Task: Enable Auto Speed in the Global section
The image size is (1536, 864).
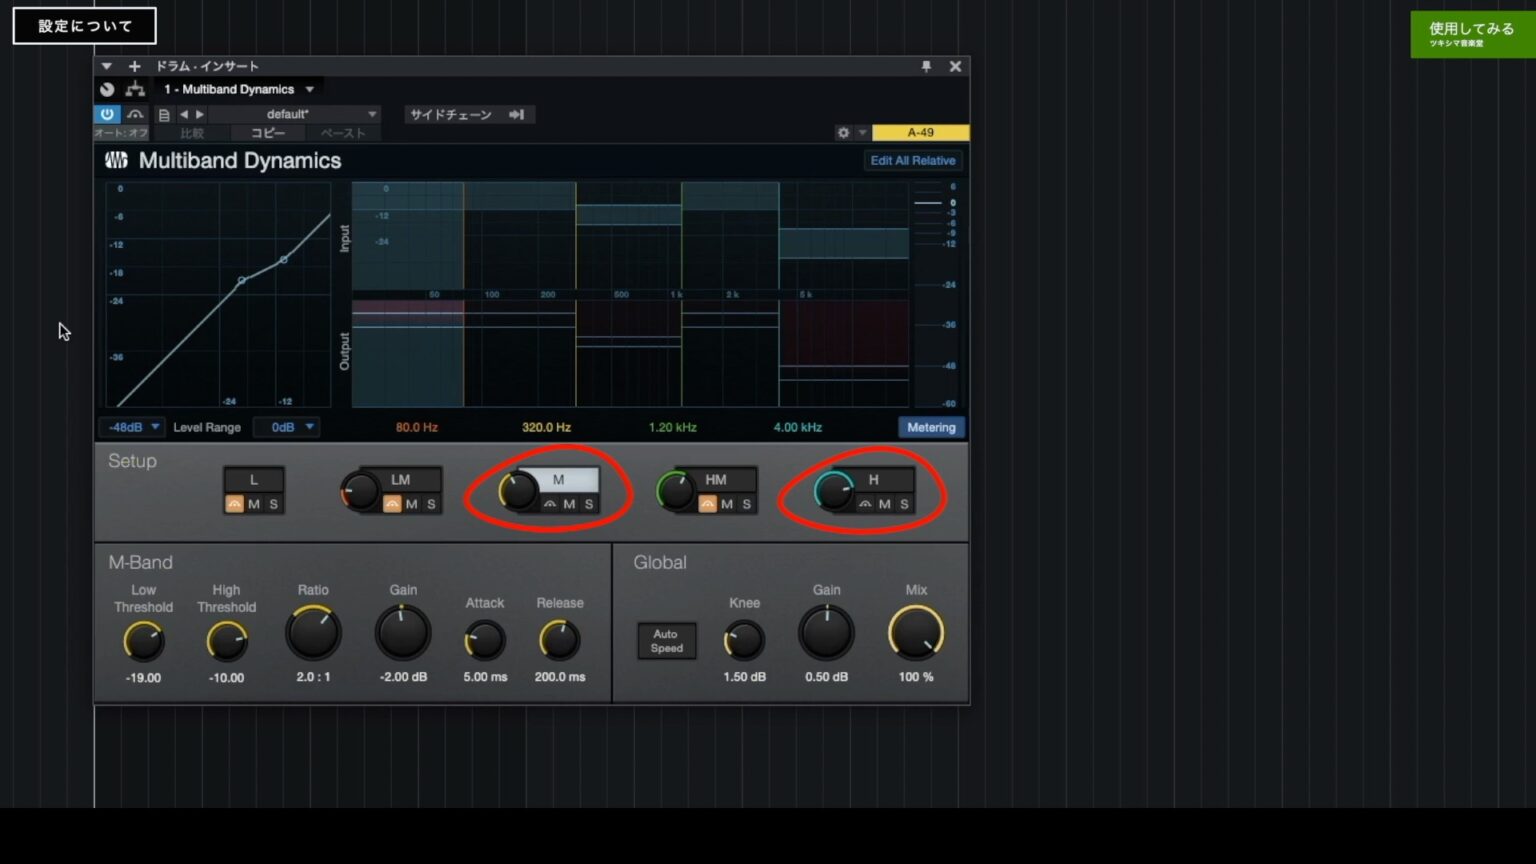Action: [666, 640]
